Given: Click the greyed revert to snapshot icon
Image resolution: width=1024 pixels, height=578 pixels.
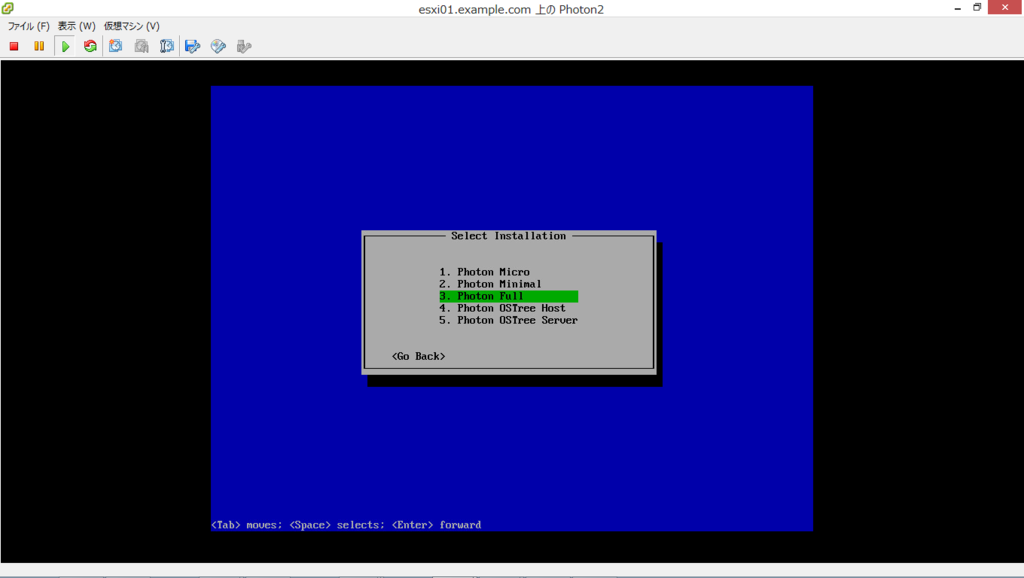Looking at the screenshot, I should point(141,46).
